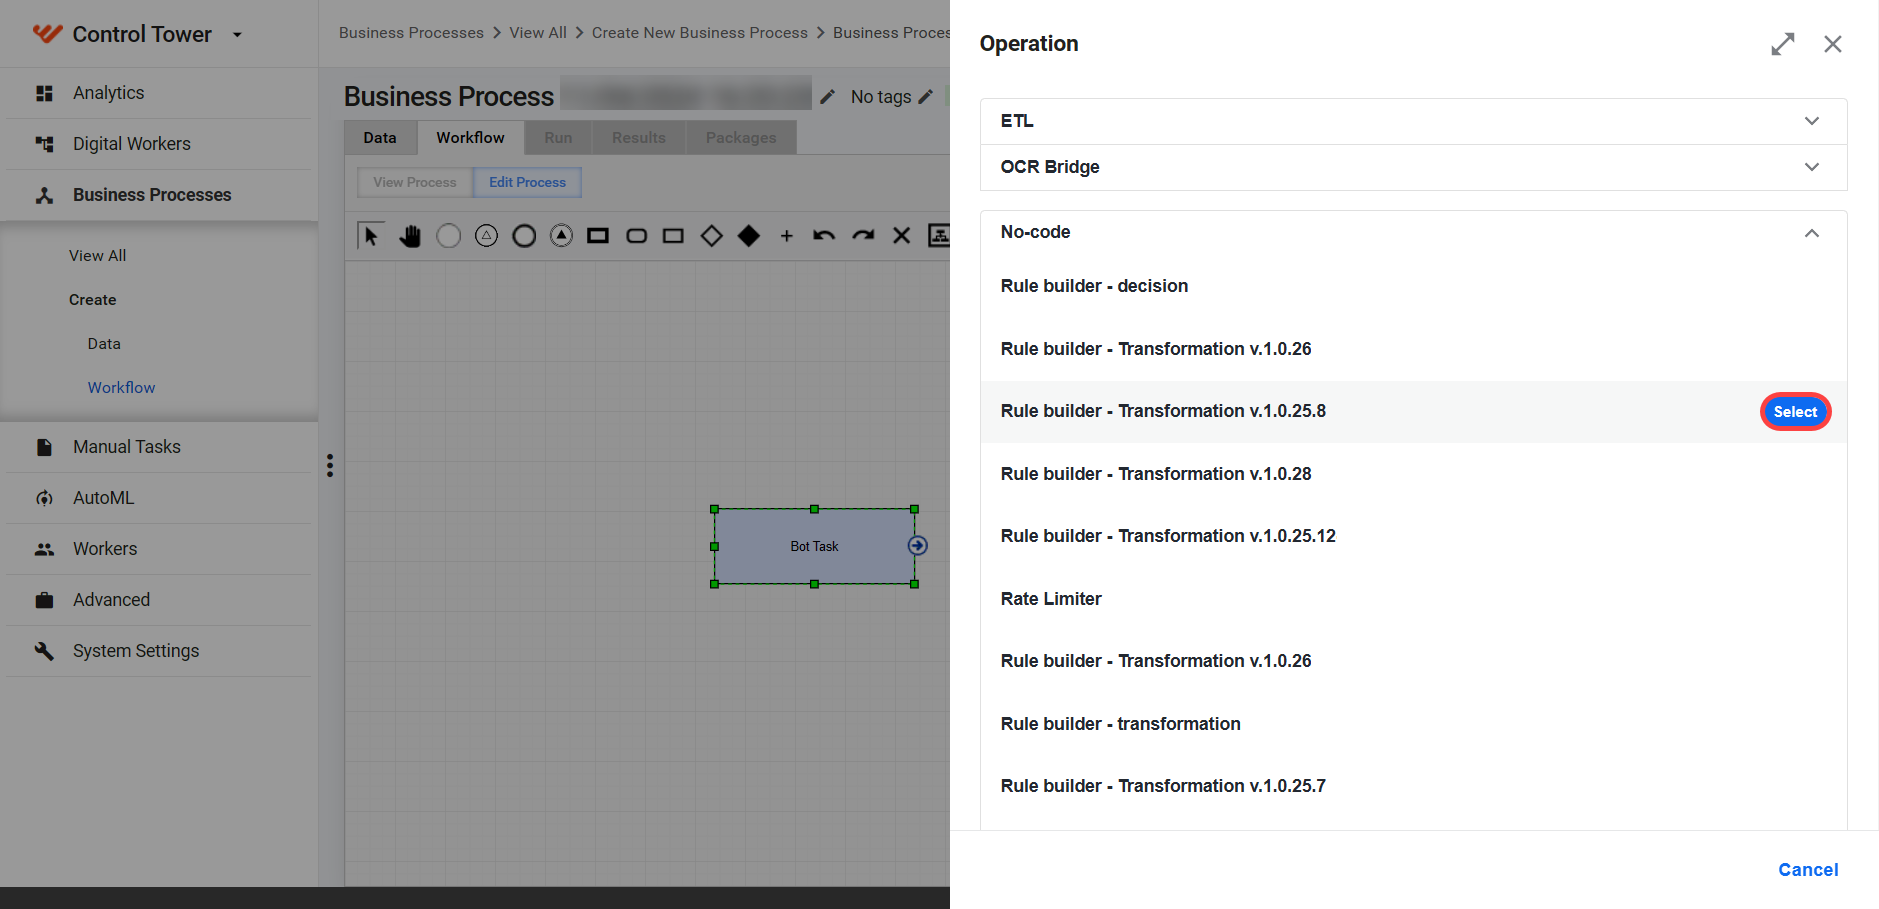Pick the thick-bordered rectangle shape
Image resolution: width=1879 pixels, height=909 pixels.
pos(598,236)
